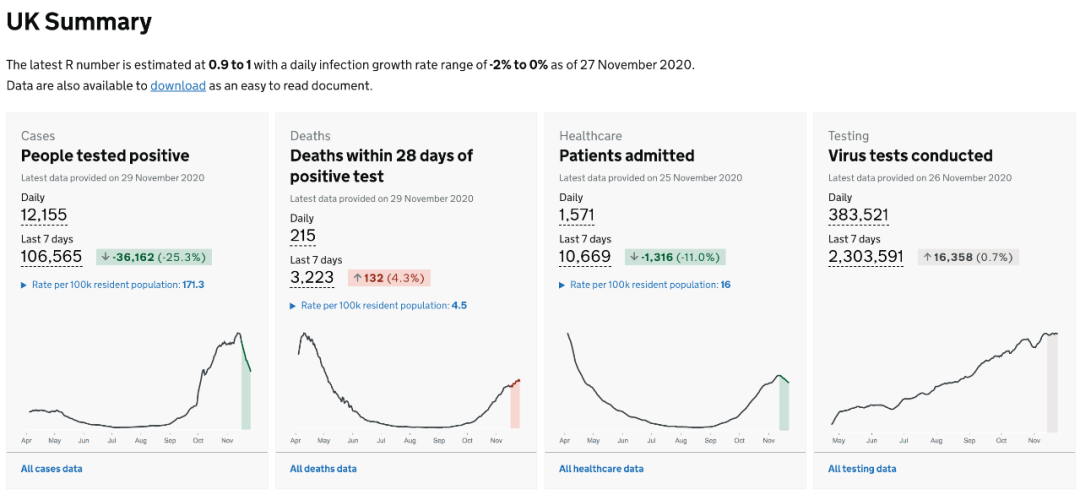Open All testing data link
This screenshot has width=1080, height=495.
(862, 469)
